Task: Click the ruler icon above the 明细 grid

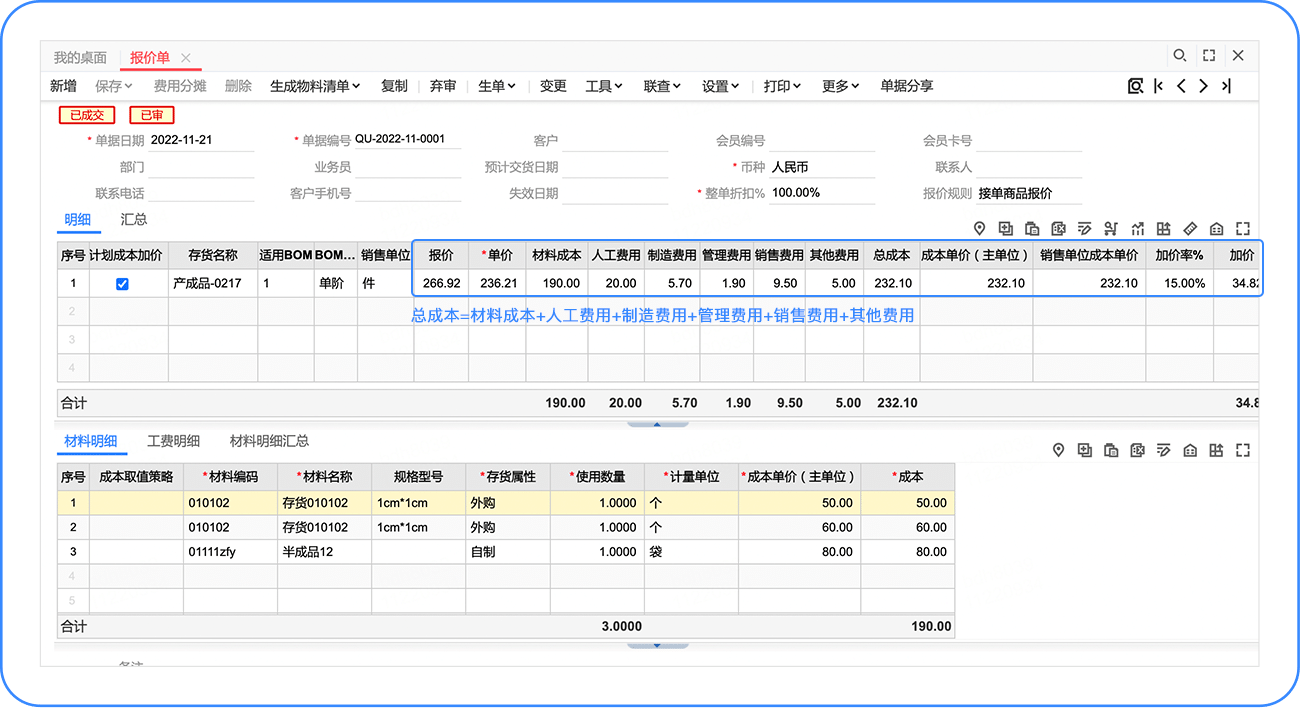Action: pos(1190,229)
